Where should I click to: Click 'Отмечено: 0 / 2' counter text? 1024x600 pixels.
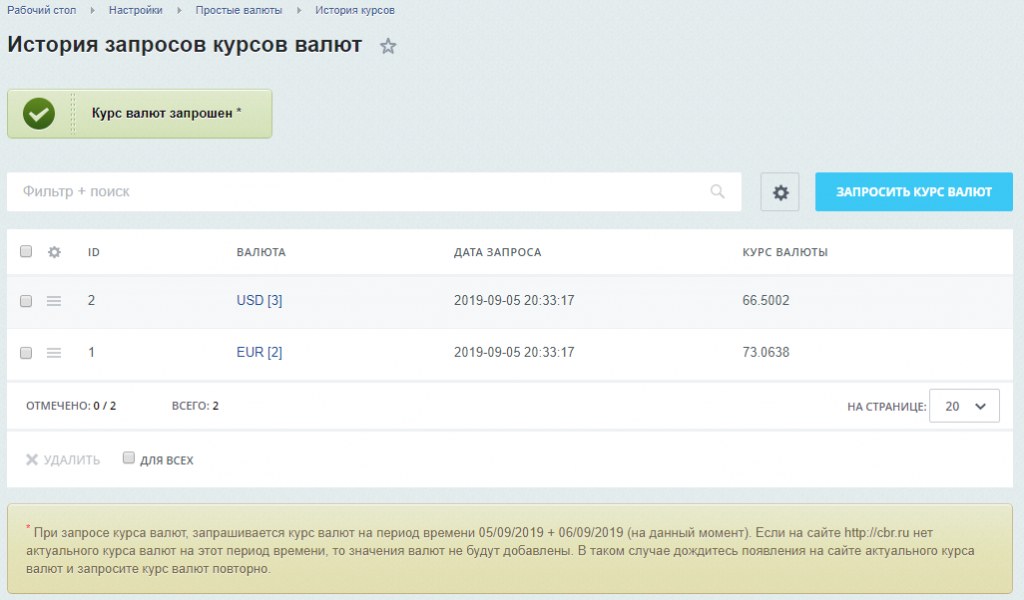(71, 405)
